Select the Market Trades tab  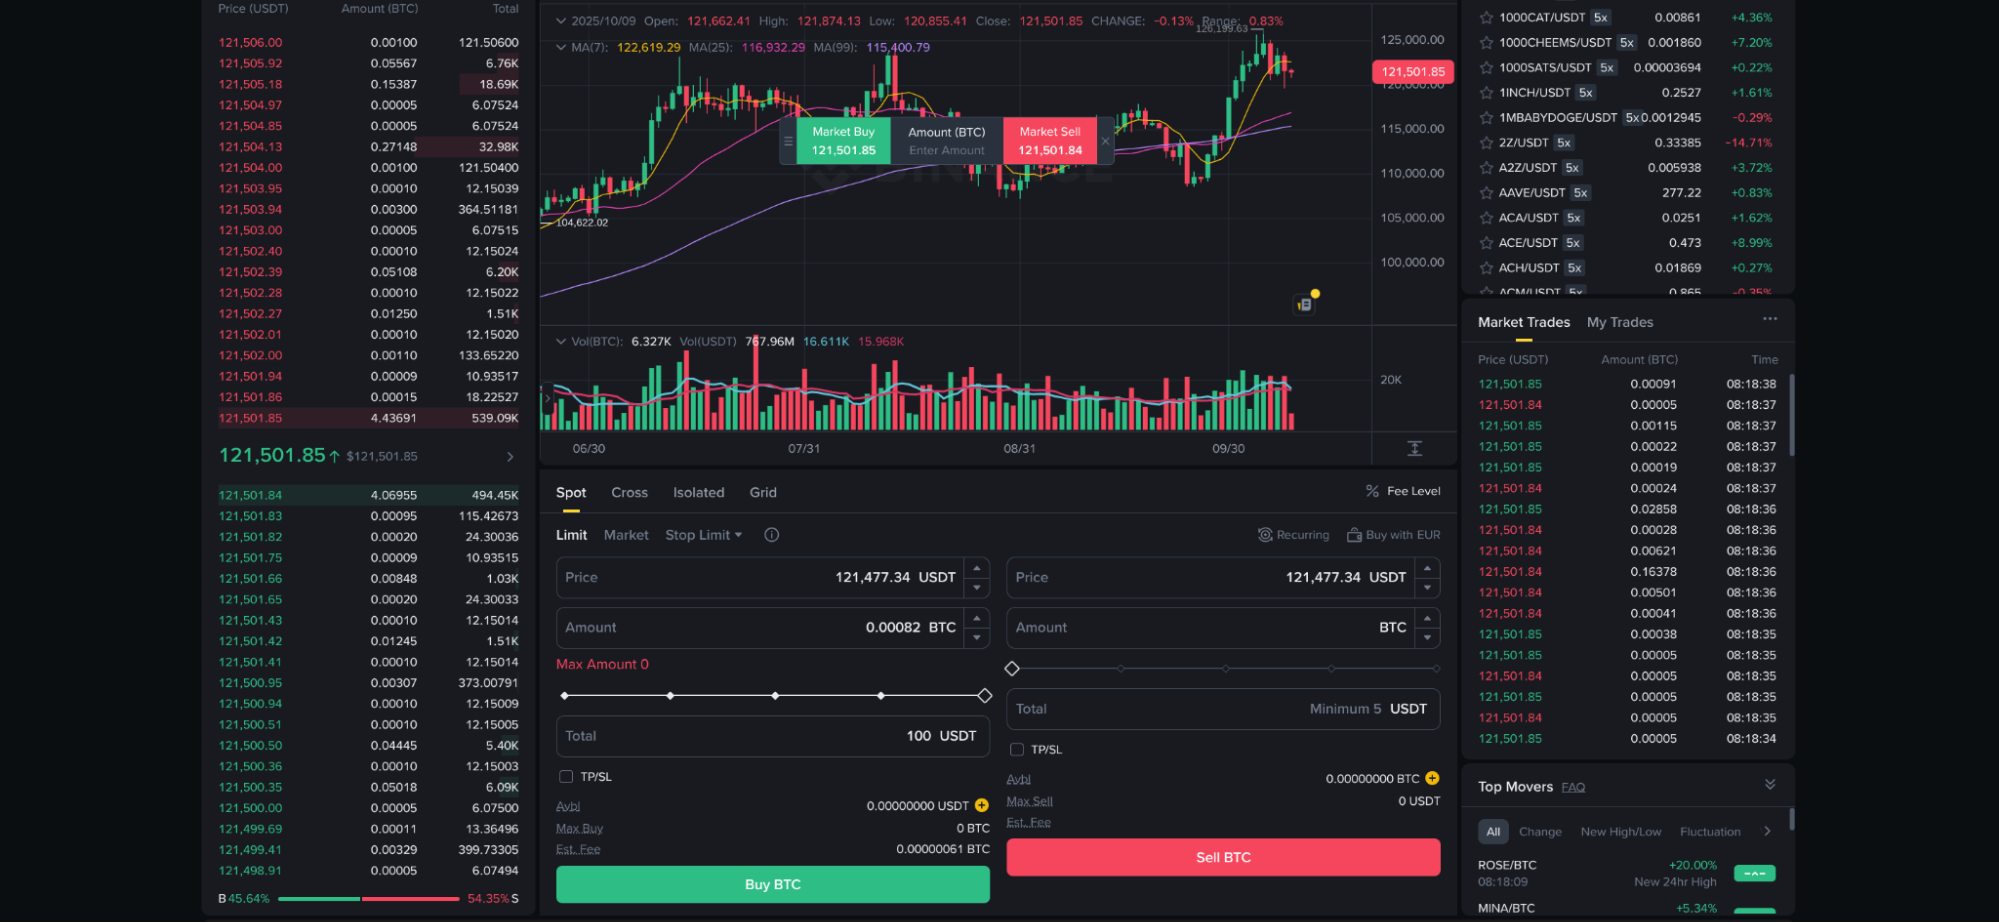1524,322
